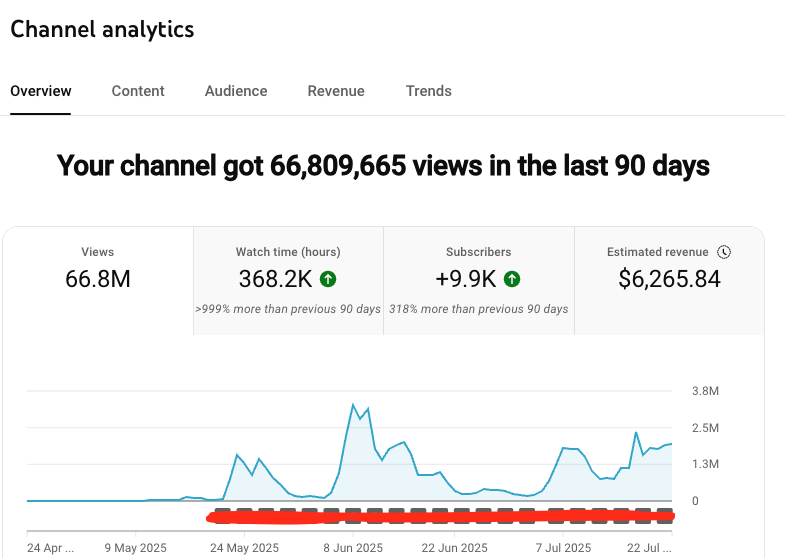Click the Overview tab
The width and height of the screenshot is (785, 558).
pos(41,91)
